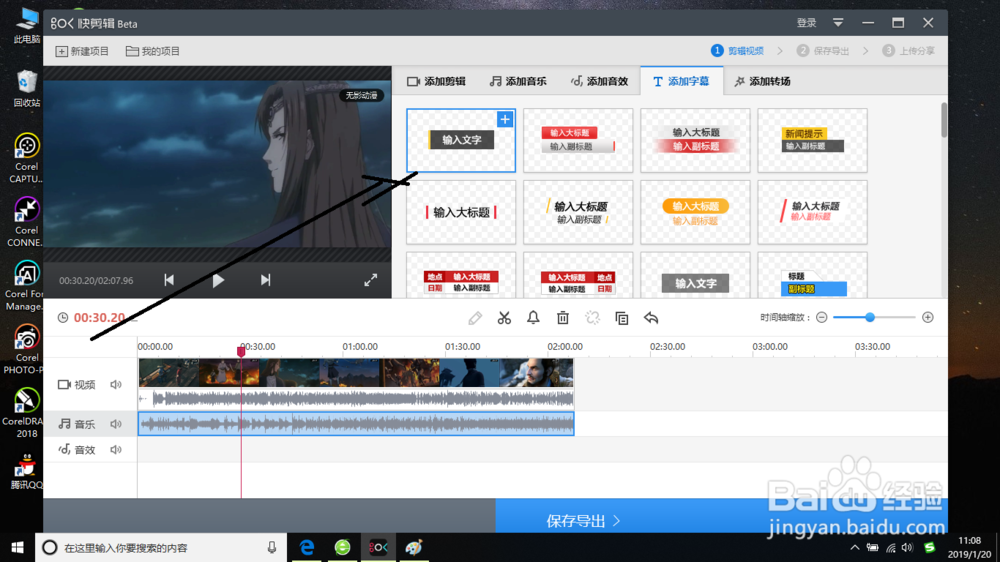Viewport: 1000px width, 562px height.
Task: Choose the blue 标题 副标题 template
Action: tap(812, 276)
